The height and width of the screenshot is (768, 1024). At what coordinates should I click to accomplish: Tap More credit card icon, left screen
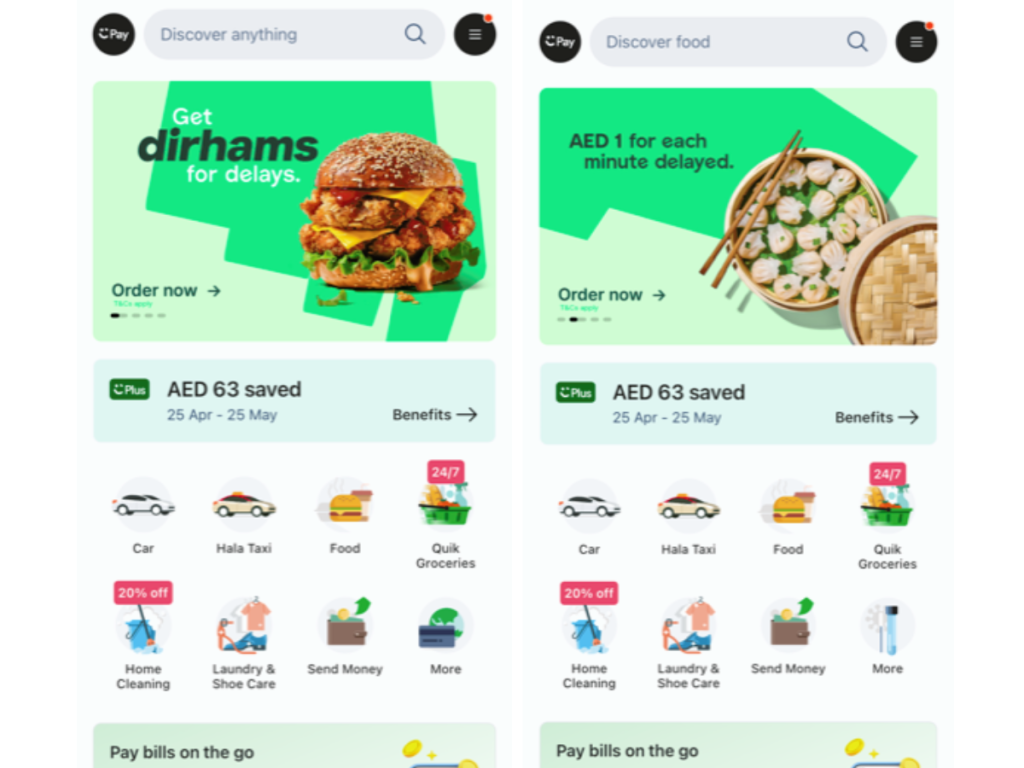[445, 627]
